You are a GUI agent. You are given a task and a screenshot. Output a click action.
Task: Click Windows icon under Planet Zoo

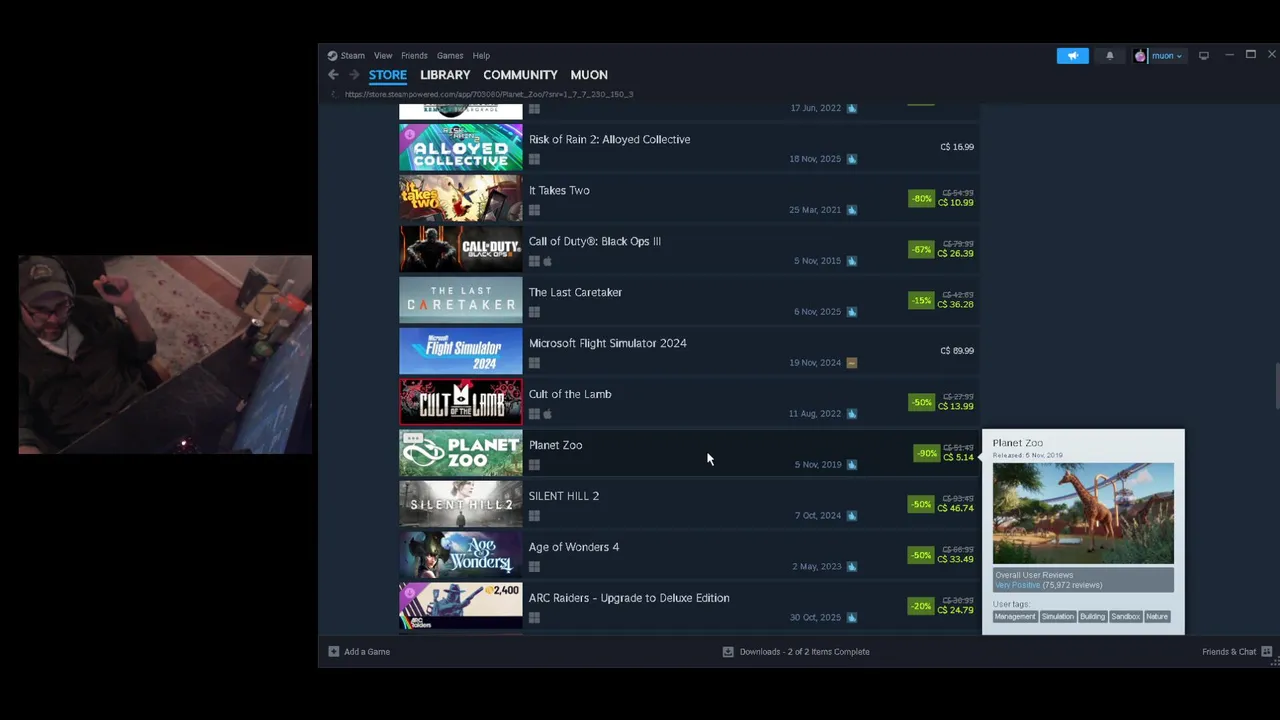point(534,465)
